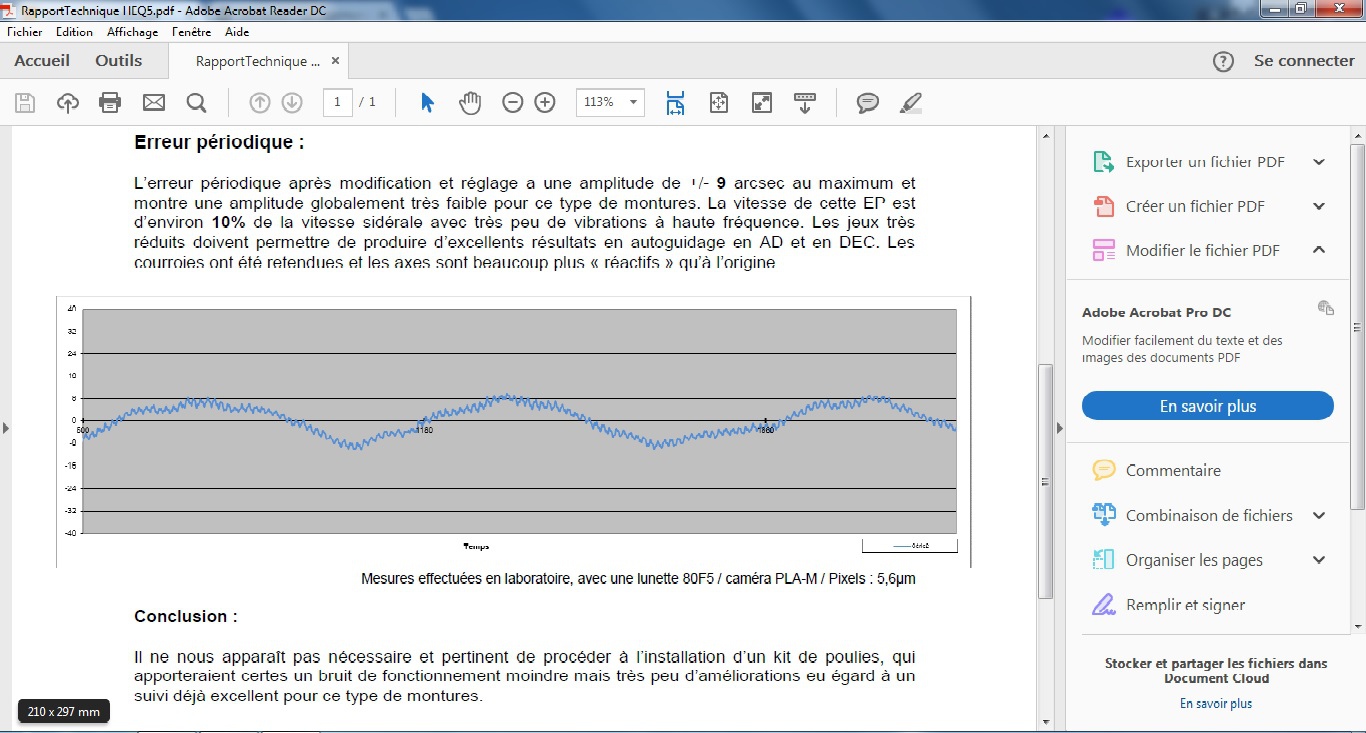Click the blue En savoir plus button
This screenshot has height=733, width=1366.
[x=1208, y=406]
